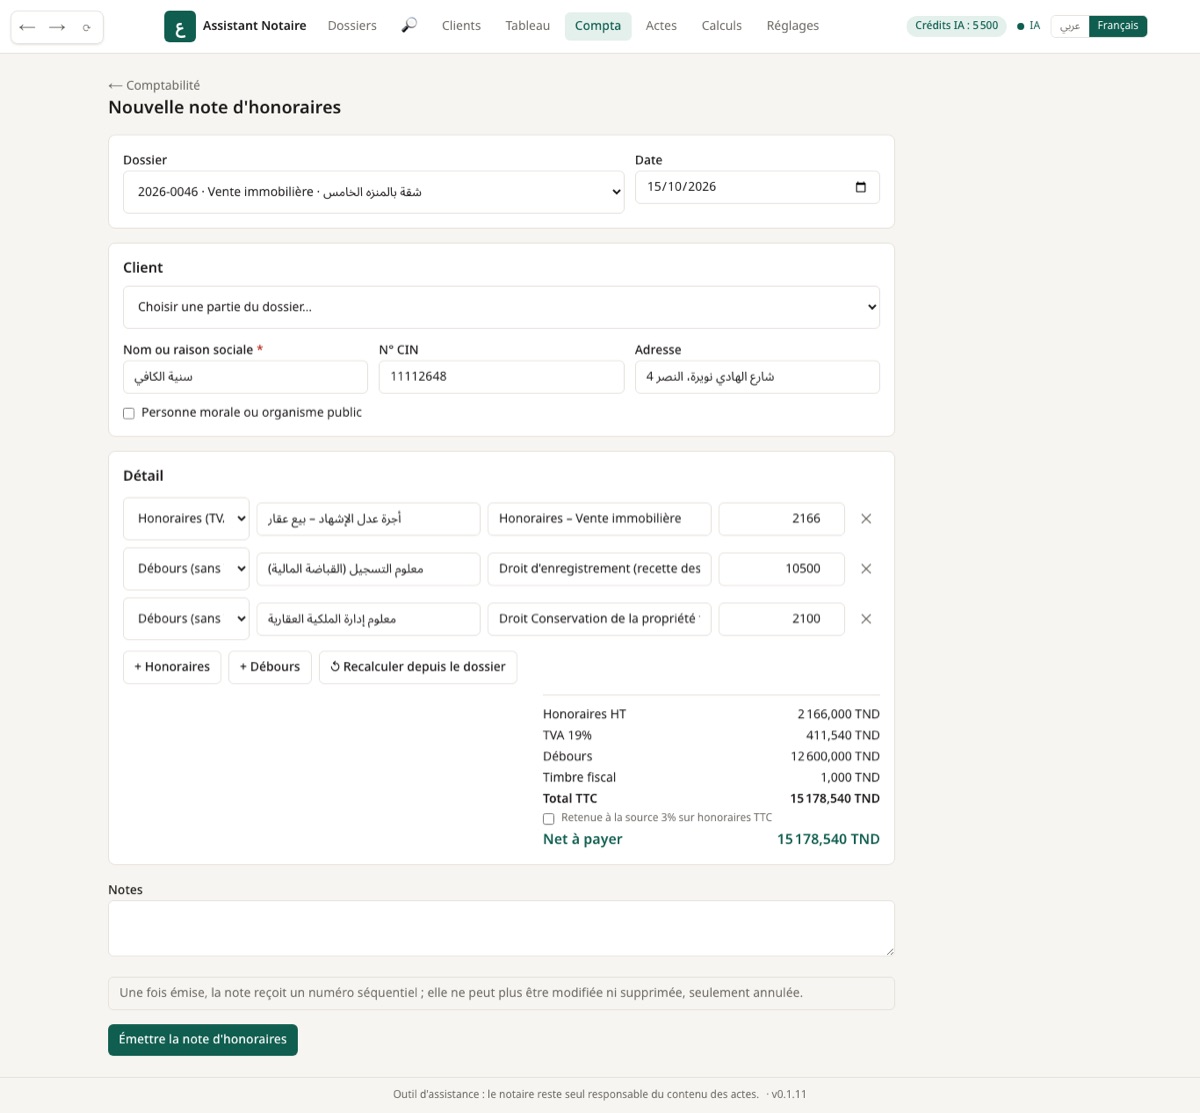Remove the Honoraires Vente immobilière line
The height and width of the screenshot is (1113, 1200).
(866, 519)
